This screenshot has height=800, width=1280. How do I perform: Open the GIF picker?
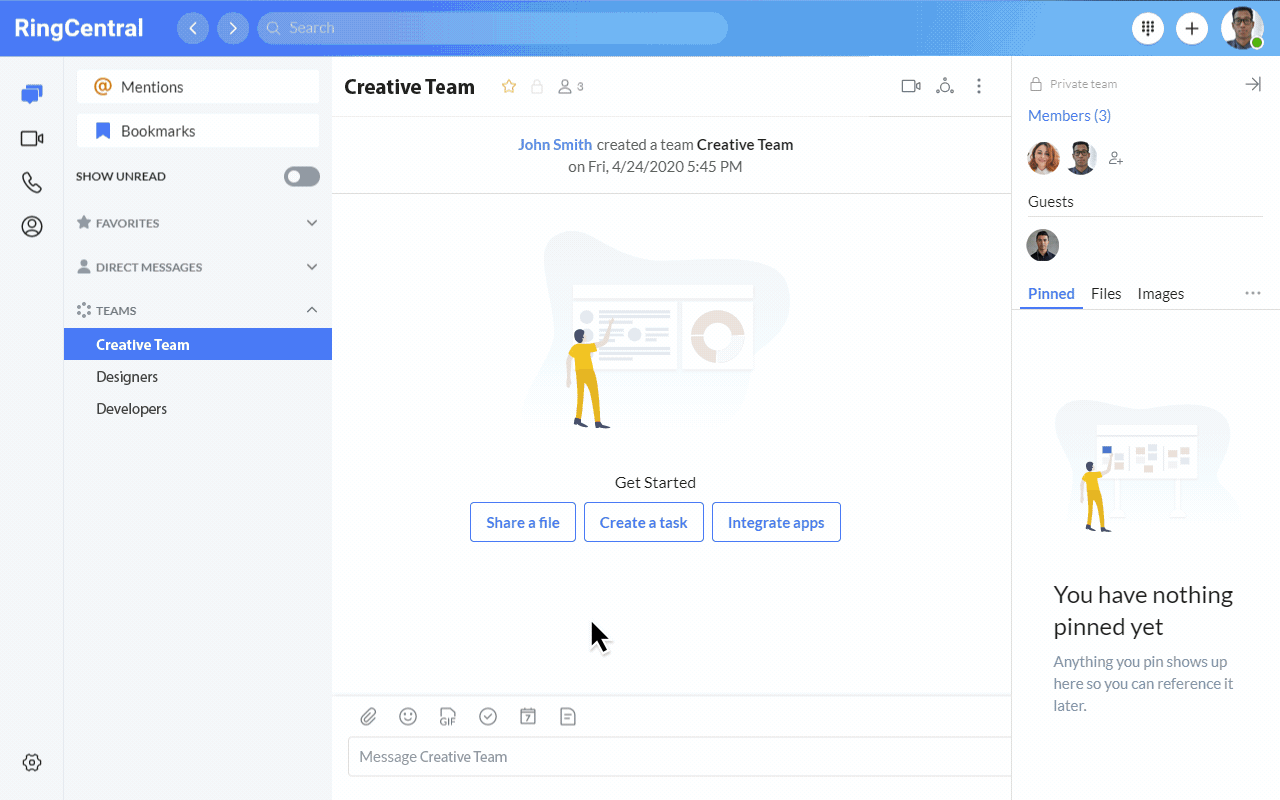448,717
